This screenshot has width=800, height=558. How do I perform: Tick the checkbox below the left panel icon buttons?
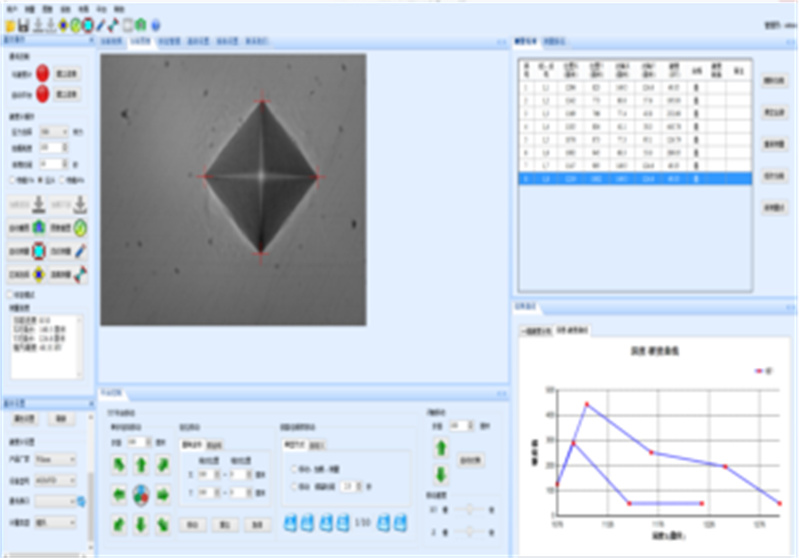[x=10, y=294]
